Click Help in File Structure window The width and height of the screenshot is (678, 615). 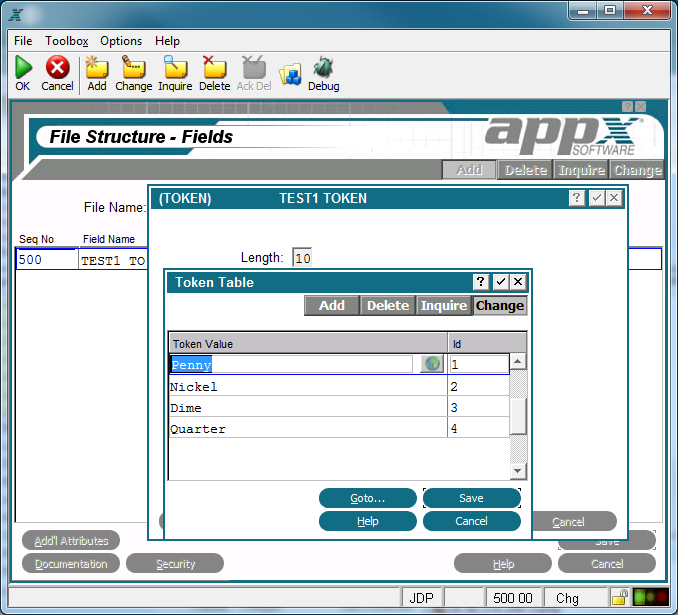click(503, 564)
